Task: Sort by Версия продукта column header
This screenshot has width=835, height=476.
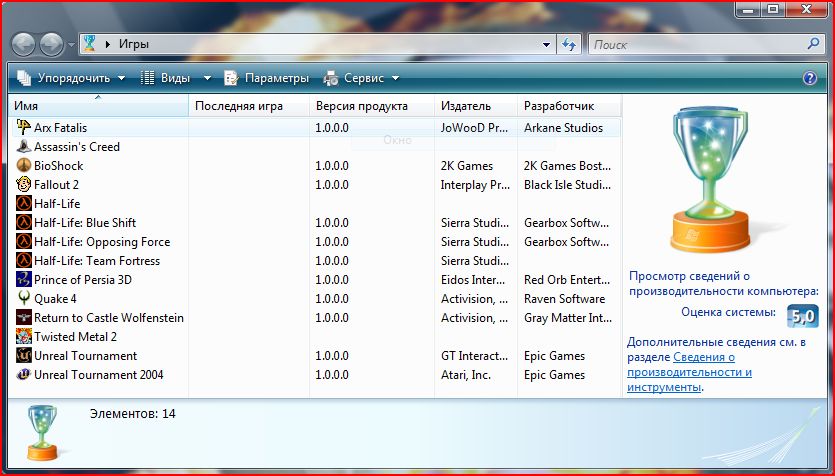Action: (372, 106)
